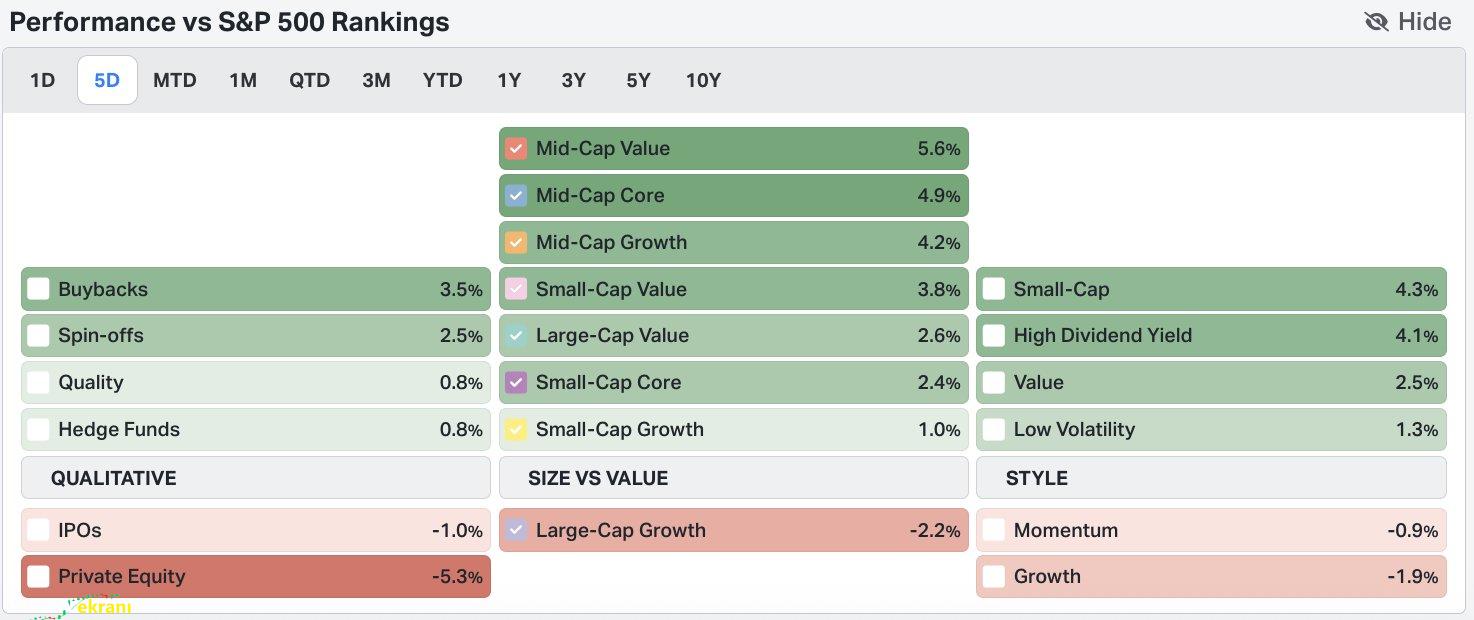Click the Hide eye-slash icon
Image resolution: width=1474 pixels, height=620 pixels.
(1377, 22)
